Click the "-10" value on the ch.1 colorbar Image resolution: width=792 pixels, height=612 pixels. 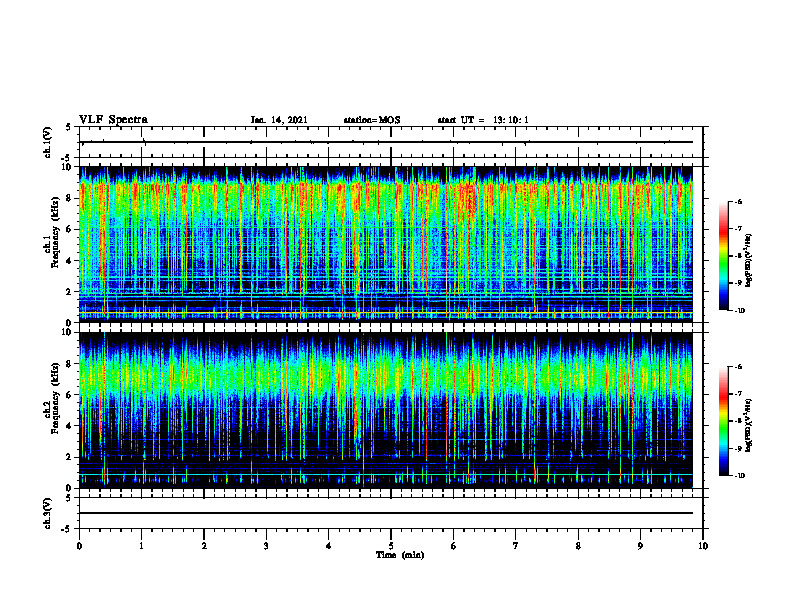(x=739, y=311)
